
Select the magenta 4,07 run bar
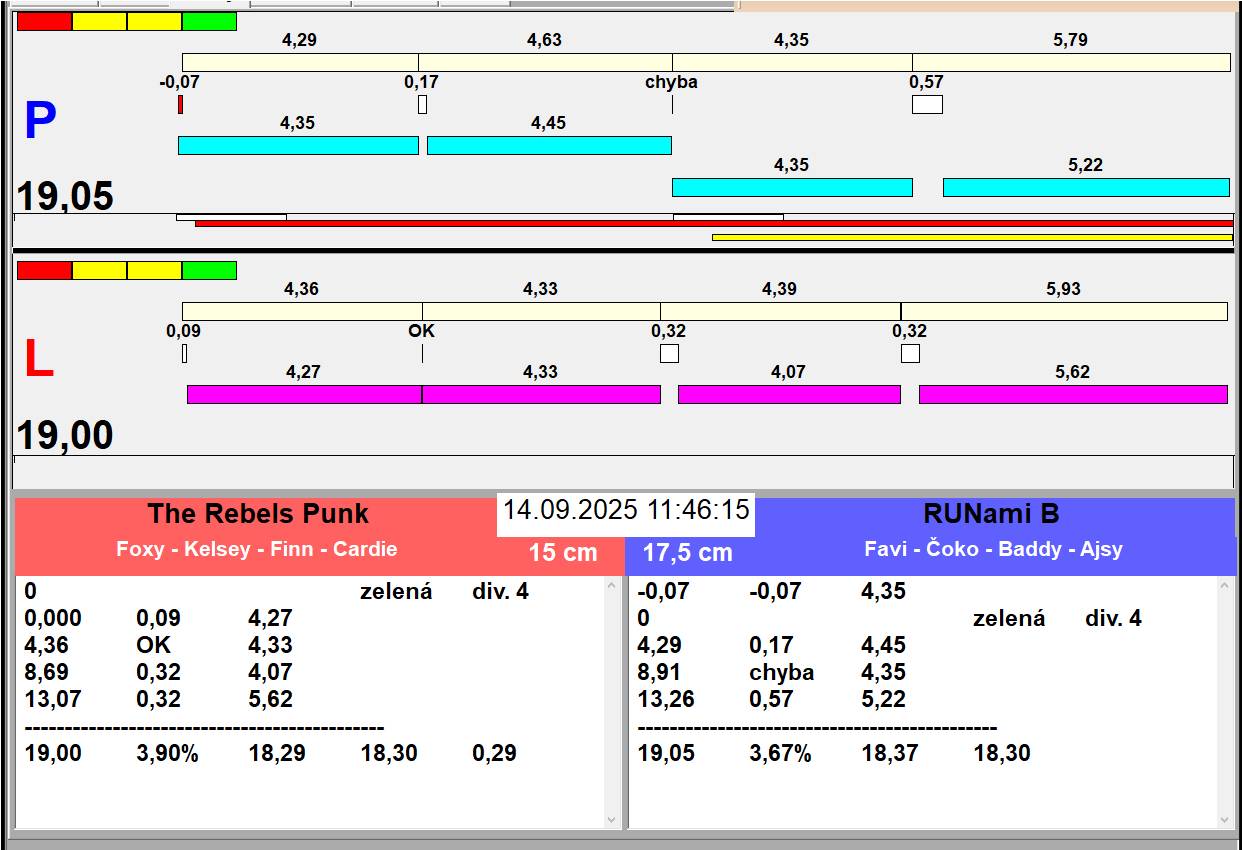(x=789, y=394)
